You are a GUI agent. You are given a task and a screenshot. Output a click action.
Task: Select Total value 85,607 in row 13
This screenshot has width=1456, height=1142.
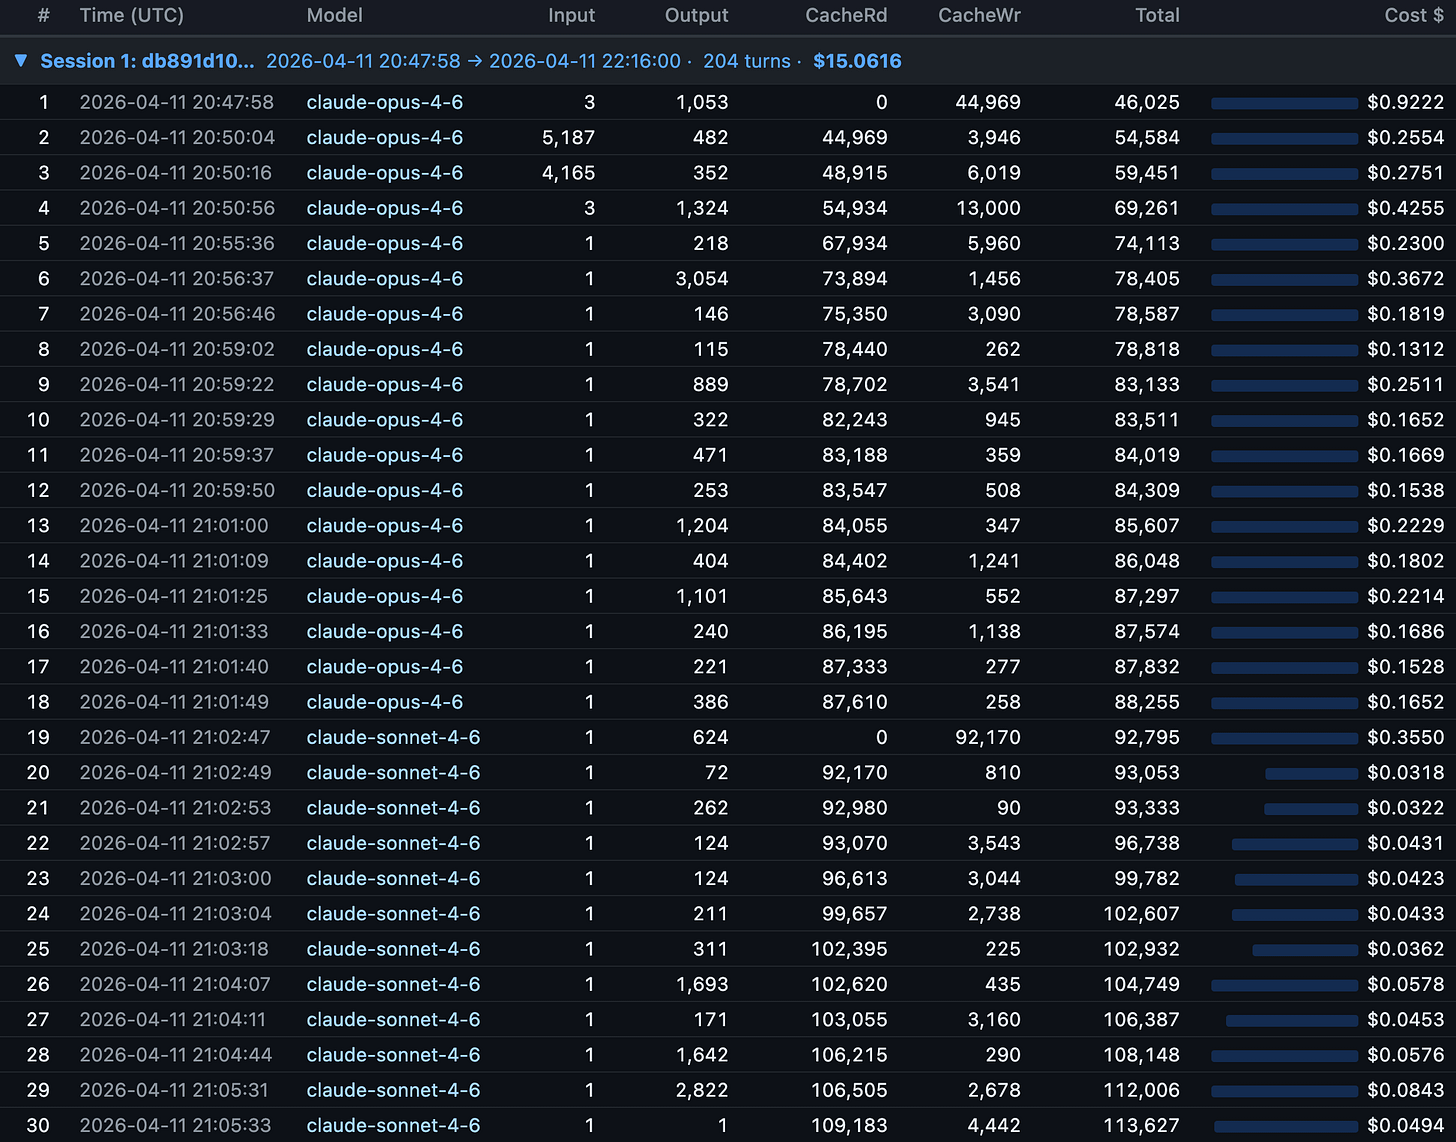(x=1147, y=526)
